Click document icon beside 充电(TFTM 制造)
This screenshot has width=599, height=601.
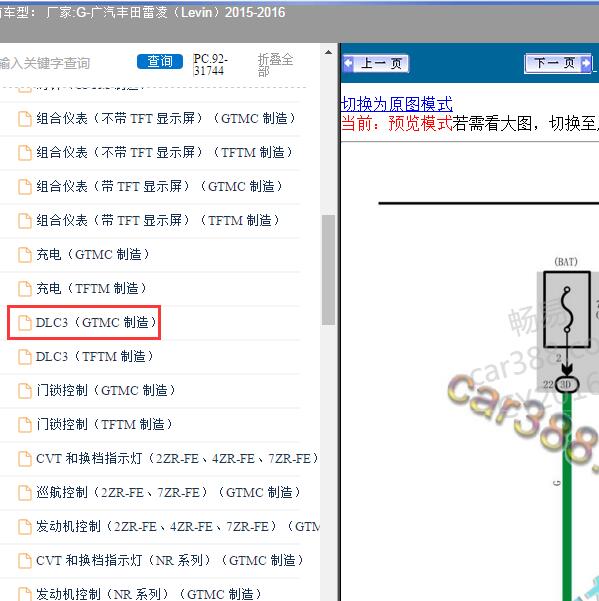(25, 289)
